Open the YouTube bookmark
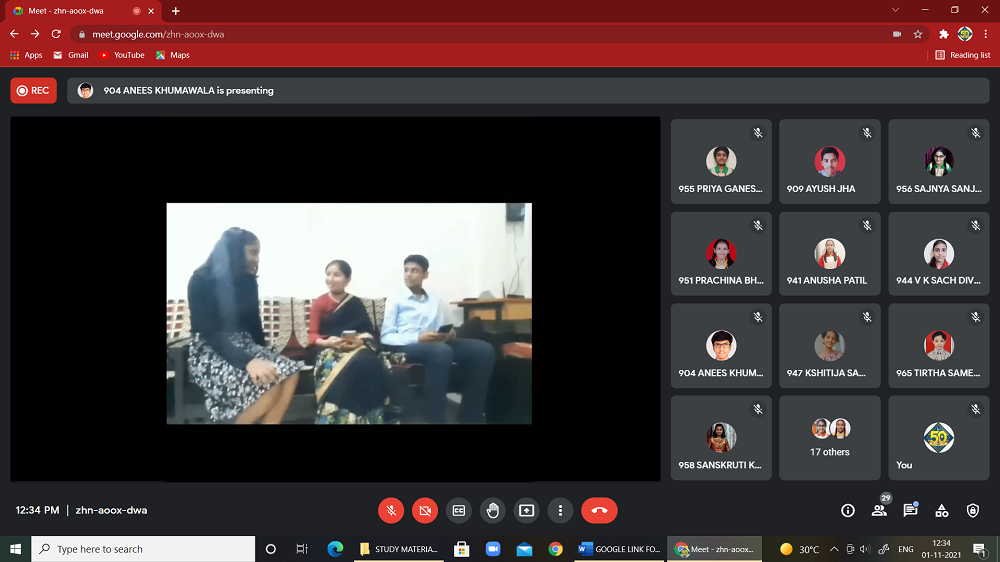1000x562 pixels. click(x=122, y=55)
